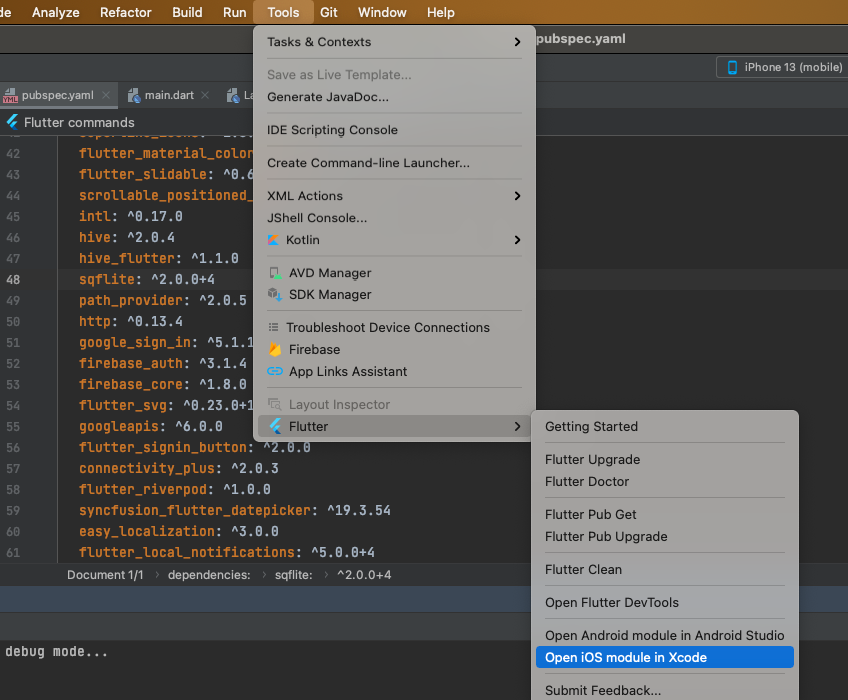Close the pubspec.yaml editor tab
This screenshot has height=700, width=848.
tap(105, 96)
